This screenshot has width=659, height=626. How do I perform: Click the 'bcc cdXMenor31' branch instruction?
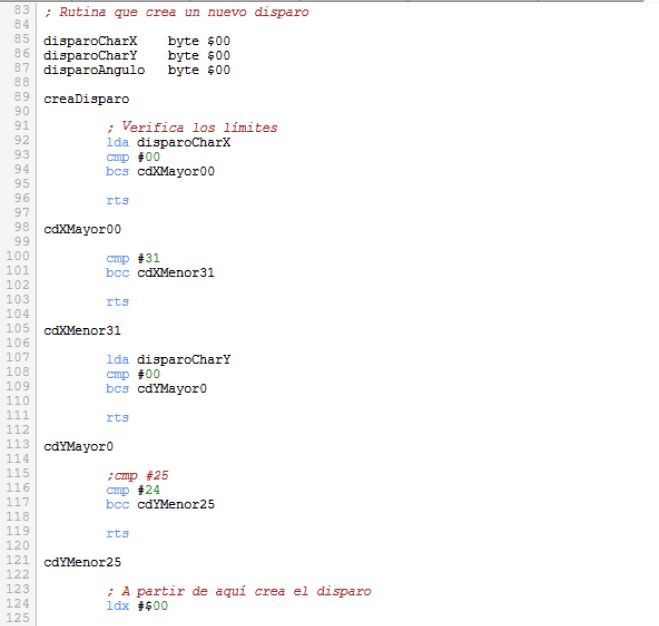pyautogui.click(x=160, y=272)
